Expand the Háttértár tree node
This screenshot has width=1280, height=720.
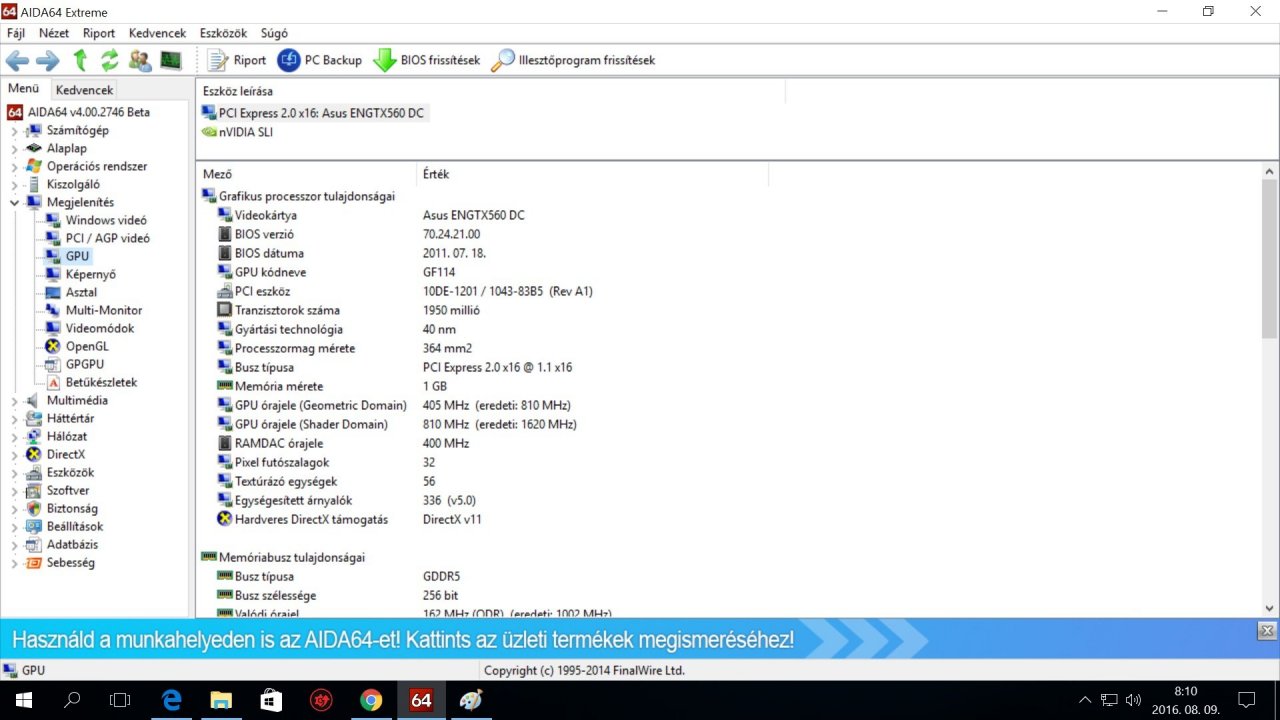pos(14,418)
